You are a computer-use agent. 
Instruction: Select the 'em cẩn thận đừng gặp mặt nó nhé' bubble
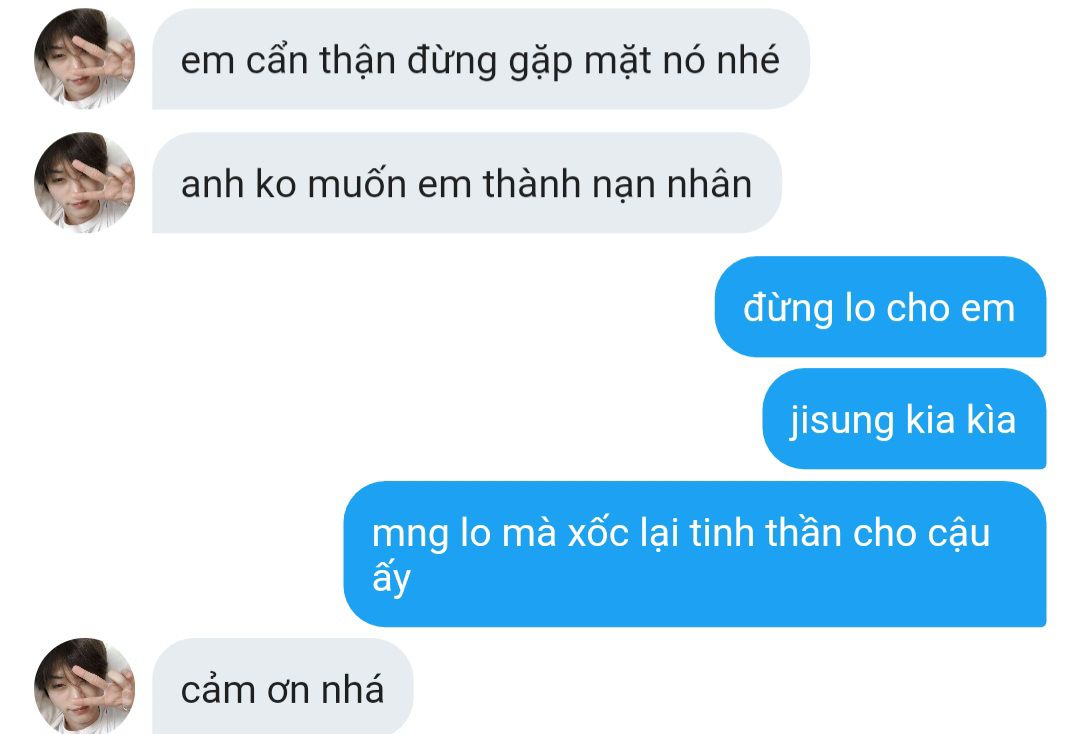pos(481,59)
